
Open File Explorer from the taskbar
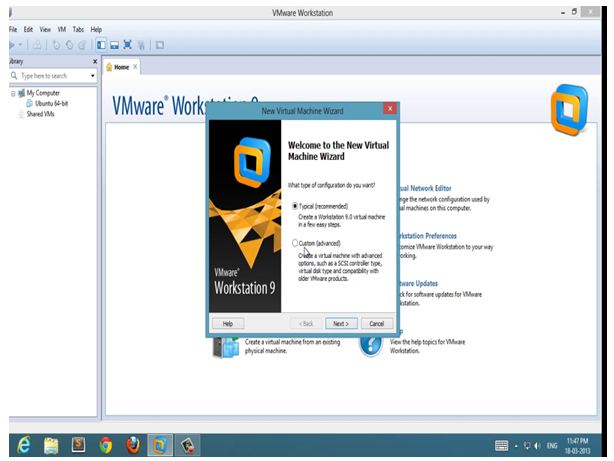[51, 446]
